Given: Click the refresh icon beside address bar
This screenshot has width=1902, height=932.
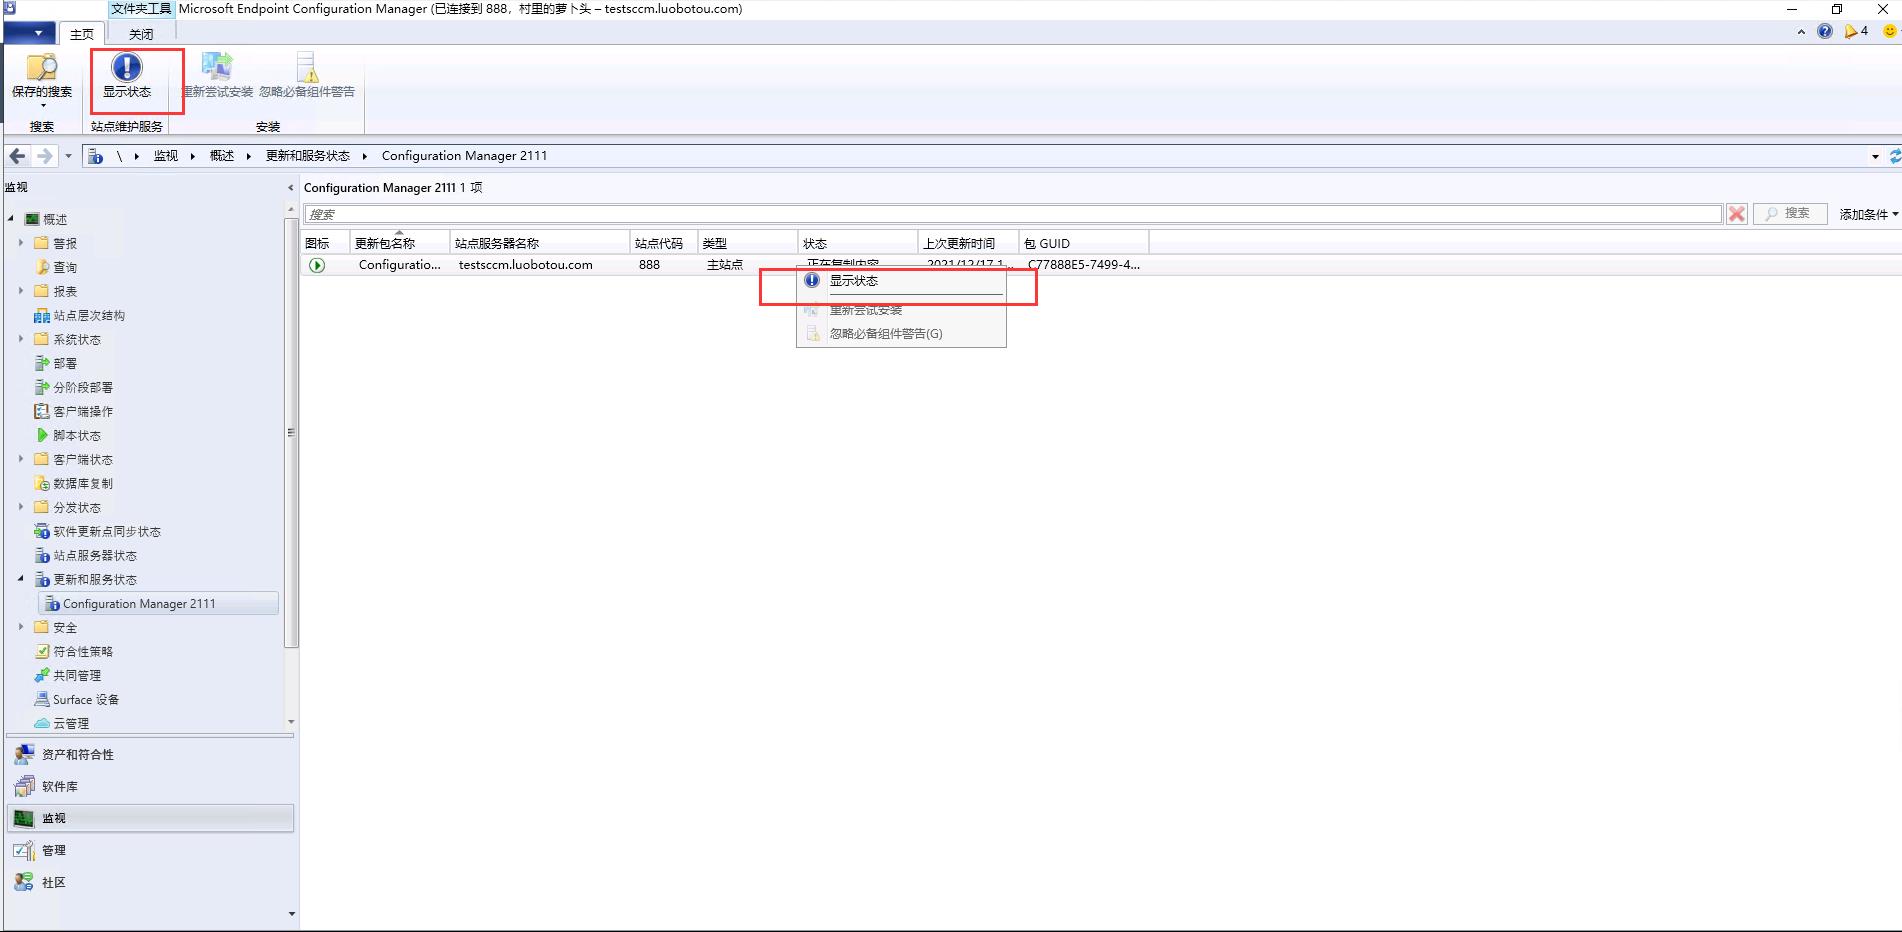Looking at the screenshot, I should click(x=1894, y=156).
